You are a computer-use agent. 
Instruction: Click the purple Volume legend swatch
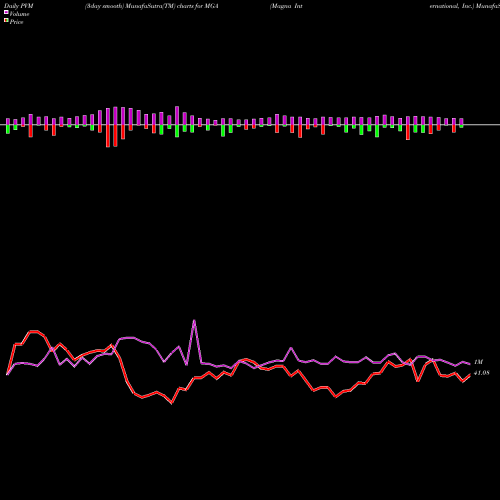(6, 12)
